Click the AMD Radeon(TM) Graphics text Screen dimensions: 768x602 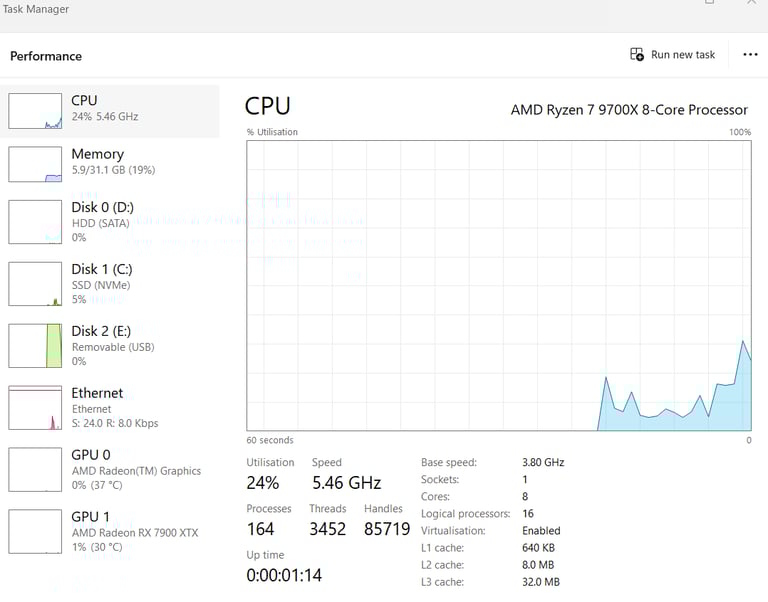click(136, 471)
